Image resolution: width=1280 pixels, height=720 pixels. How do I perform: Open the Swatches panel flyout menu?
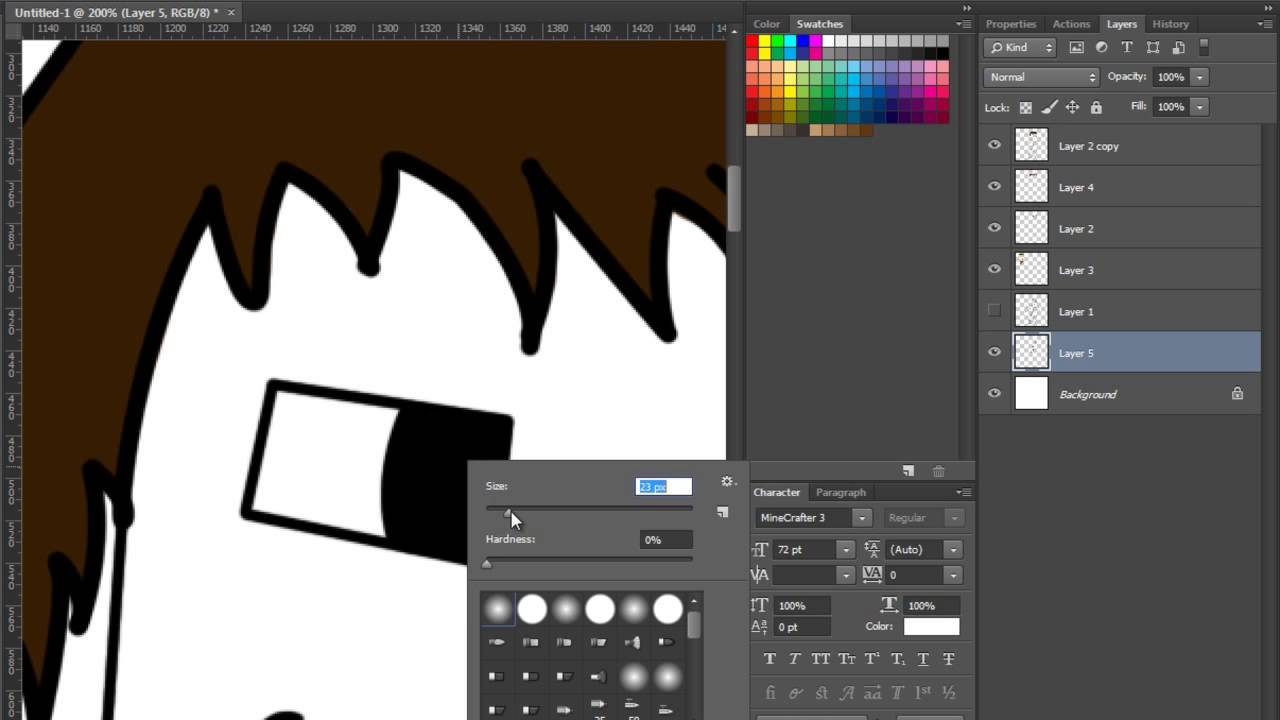[x=963, y=24]
